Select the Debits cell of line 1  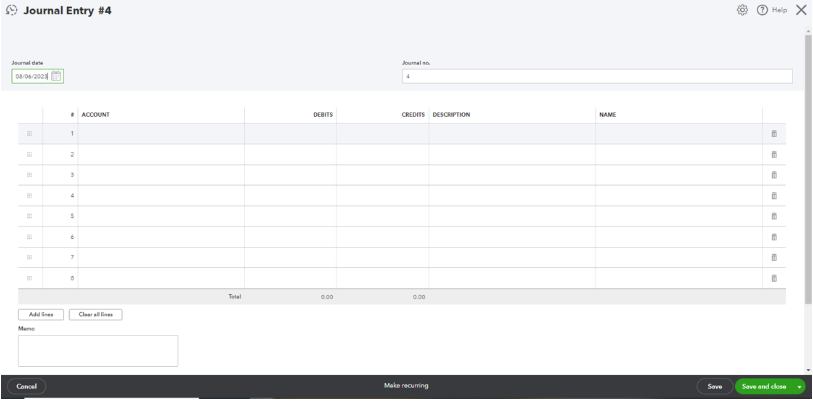tap(290, 134)
